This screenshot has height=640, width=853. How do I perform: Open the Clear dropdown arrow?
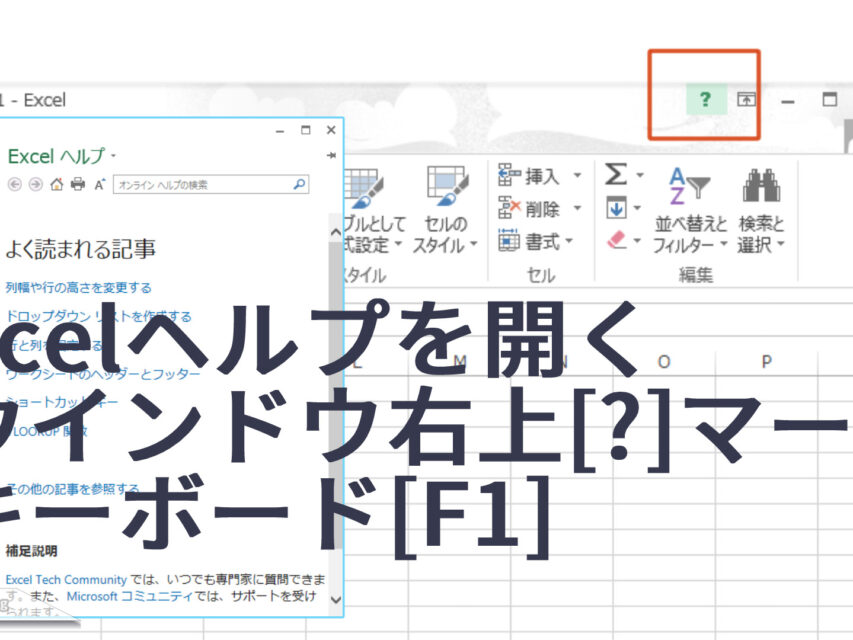click(636, 241)
